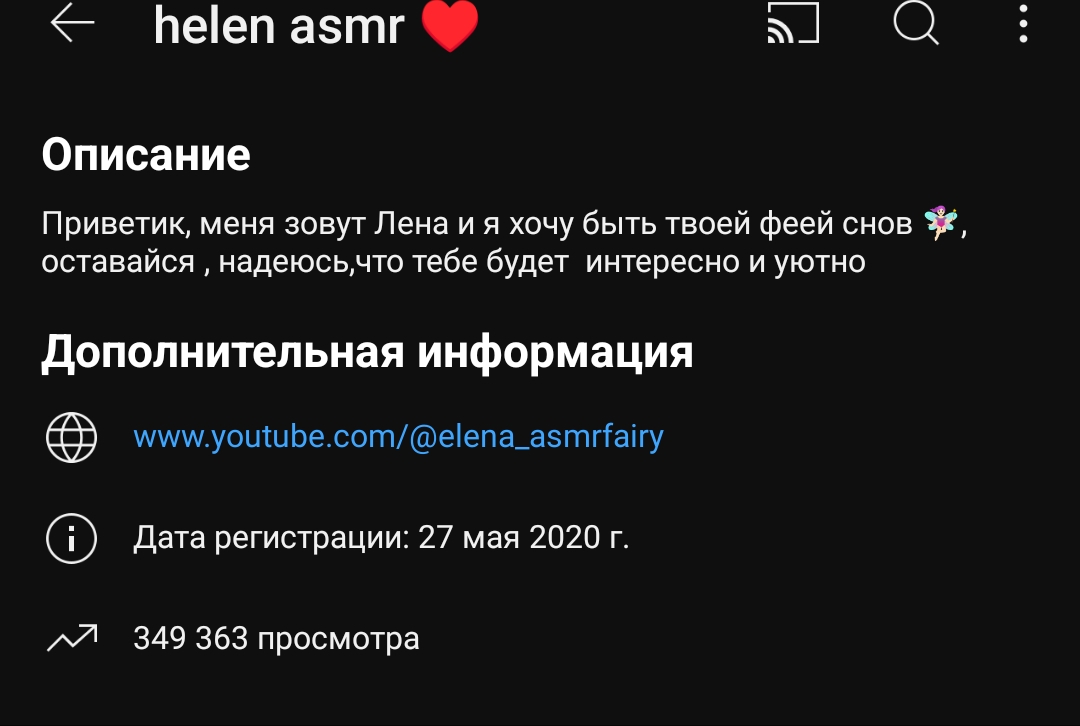1080x726 pixels.
Task: Open the Cast to device icon
Action: click(793, 23)
